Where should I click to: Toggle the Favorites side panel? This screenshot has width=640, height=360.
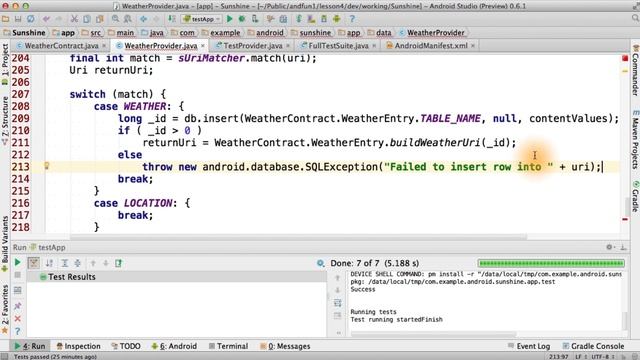pyautogui.click(x=5, y=309)
